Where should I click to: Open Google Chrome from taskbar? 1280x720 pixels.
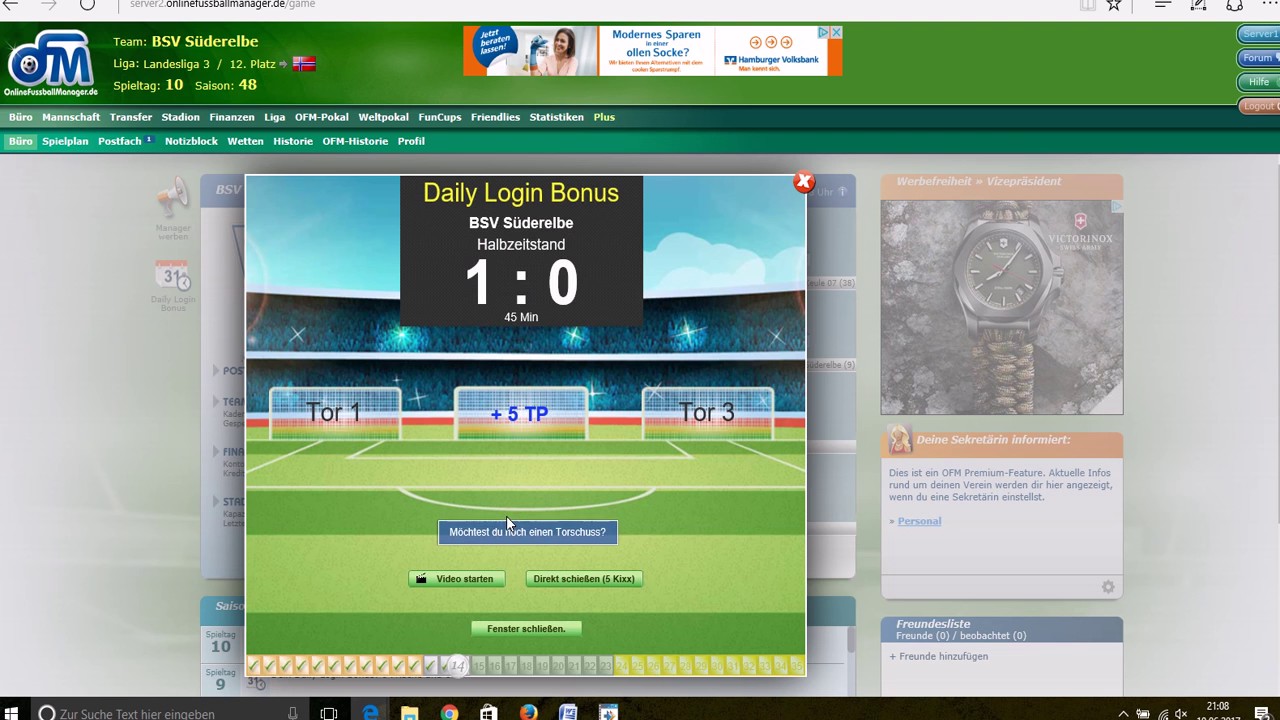[449, 713]
